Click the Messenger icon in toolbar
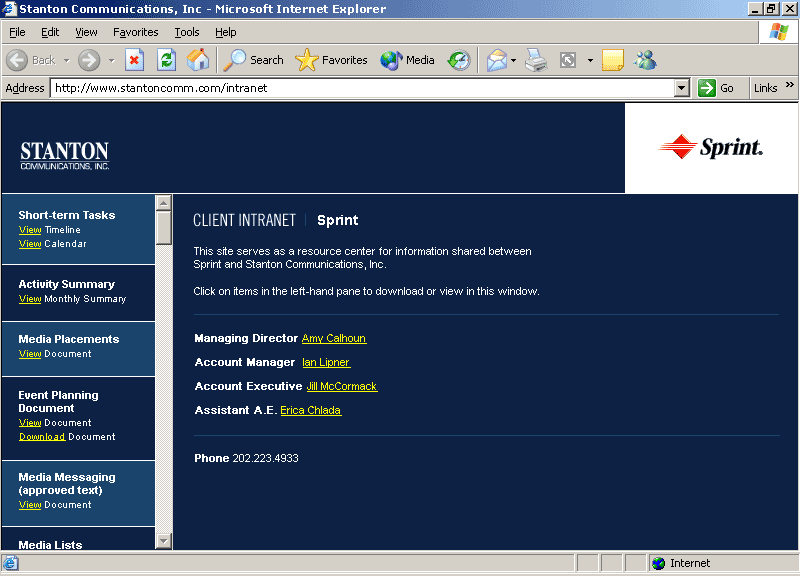The width and height of the screenshot is (800, 576). (x=645, y=60)
